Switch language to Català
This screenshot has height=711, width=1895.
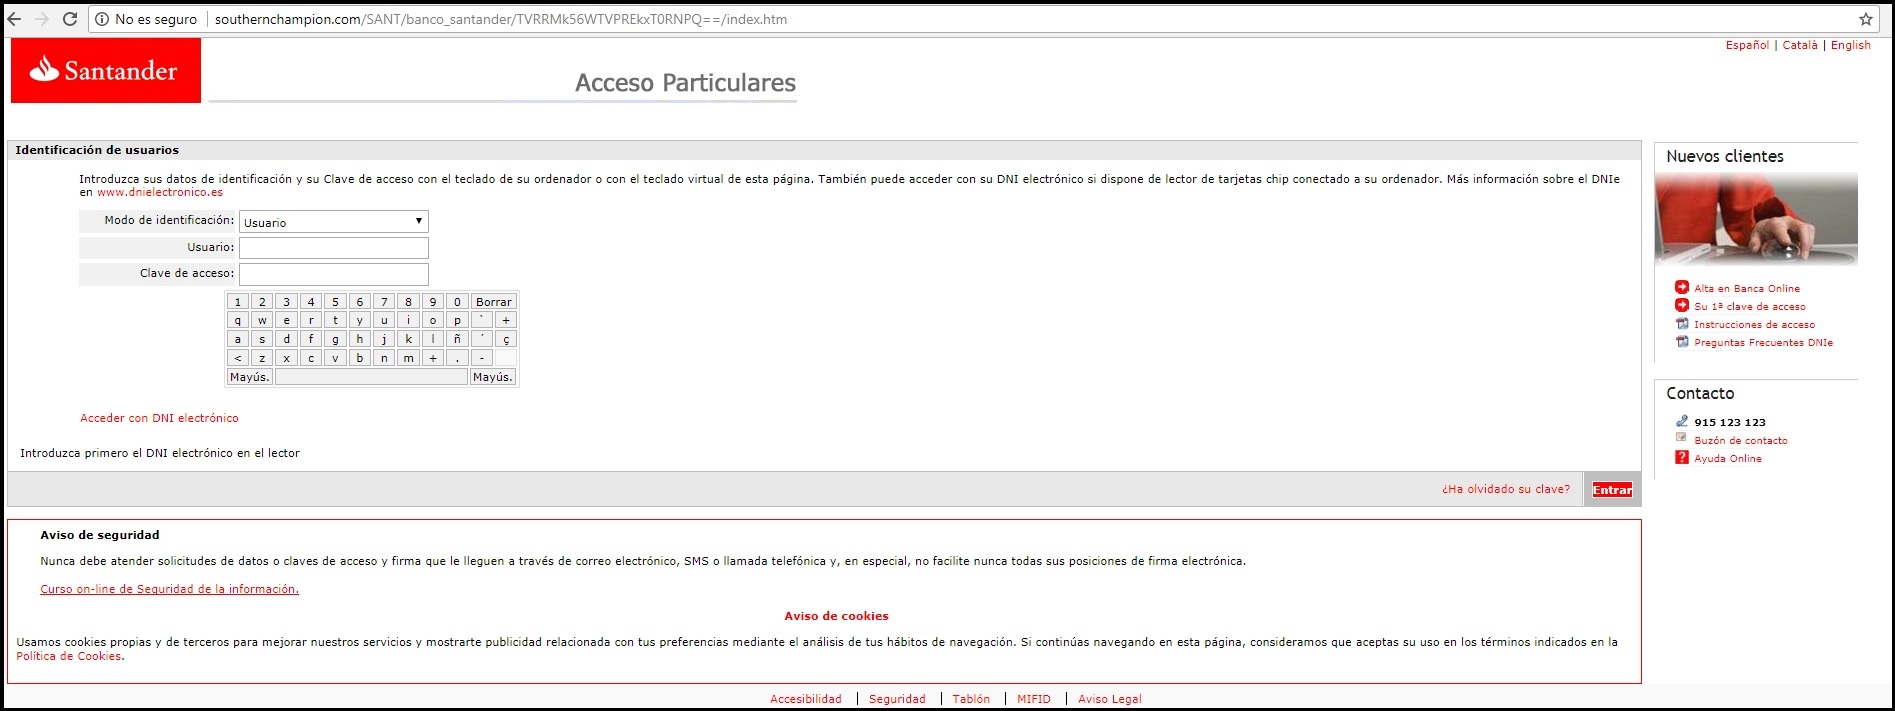pyautogui.click(x=1800, y=45)
